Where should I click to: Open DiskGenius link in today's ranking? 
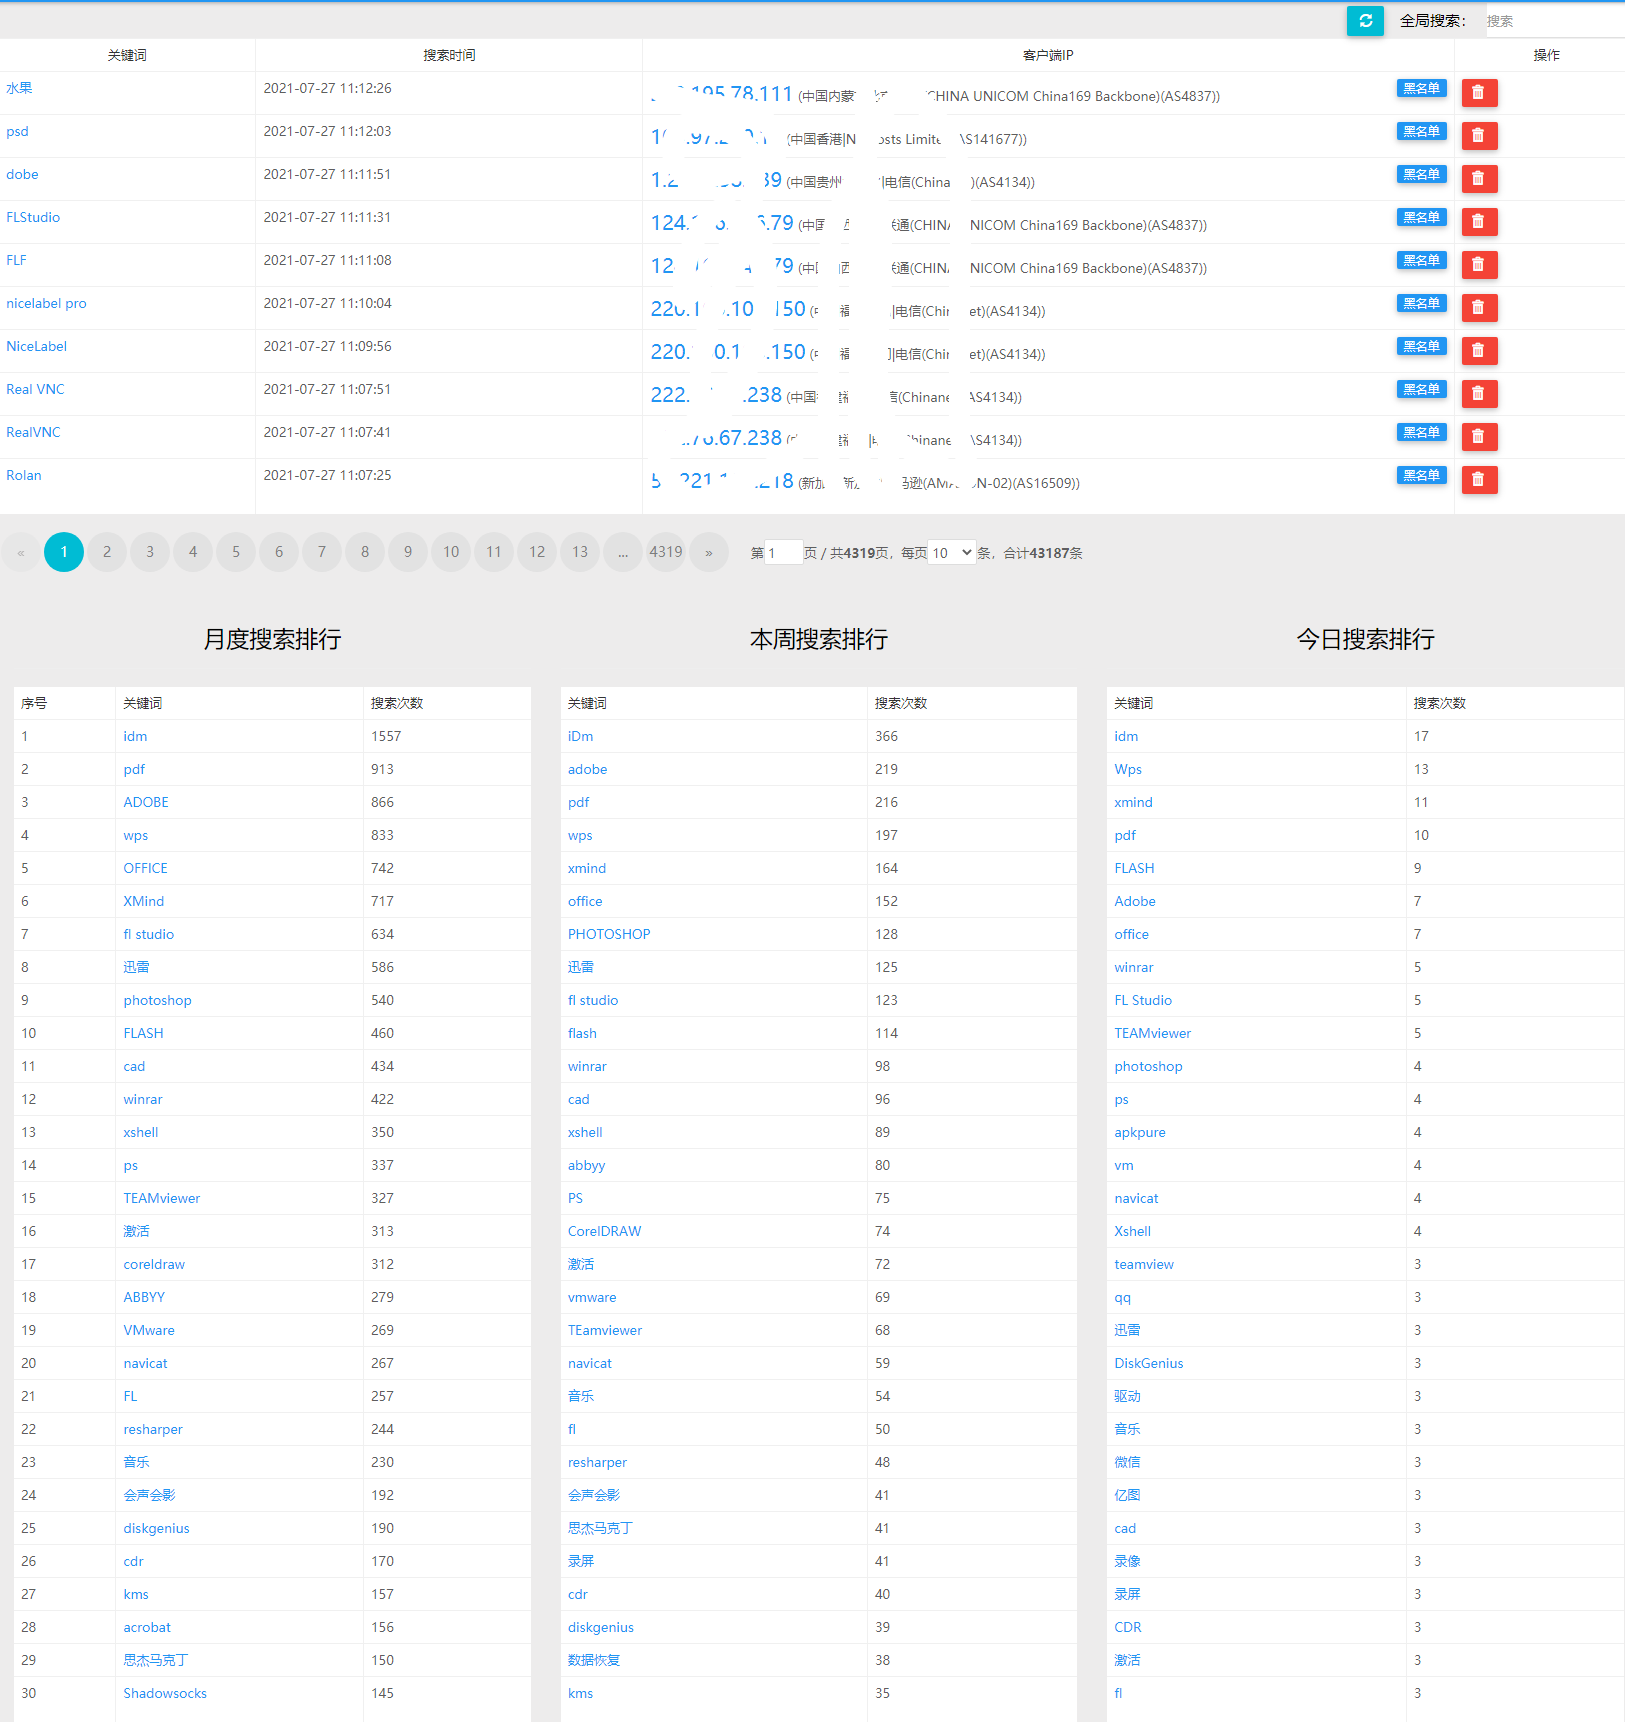[1148, 1364]
